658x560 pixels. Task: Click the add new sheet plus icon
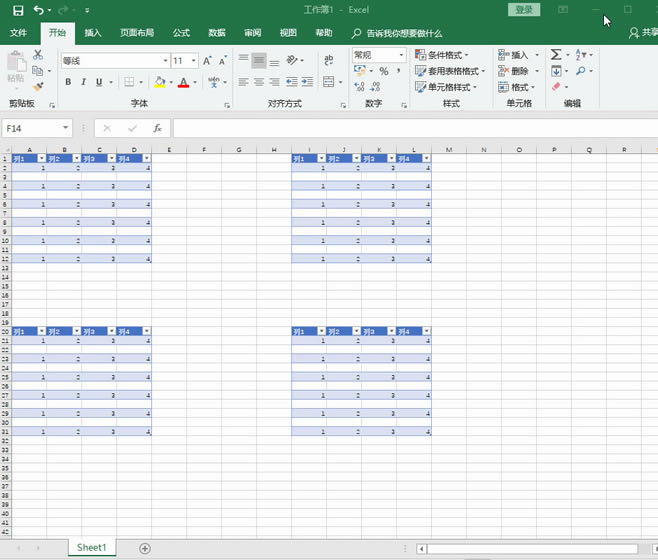(145, 548)
